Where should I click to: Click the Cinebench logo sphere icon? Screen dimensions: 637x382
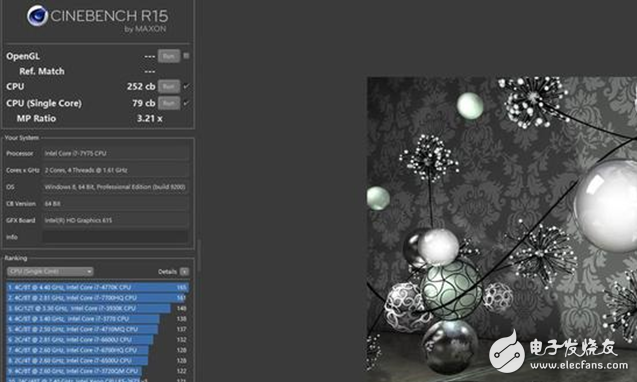click(x=37, y=16)
